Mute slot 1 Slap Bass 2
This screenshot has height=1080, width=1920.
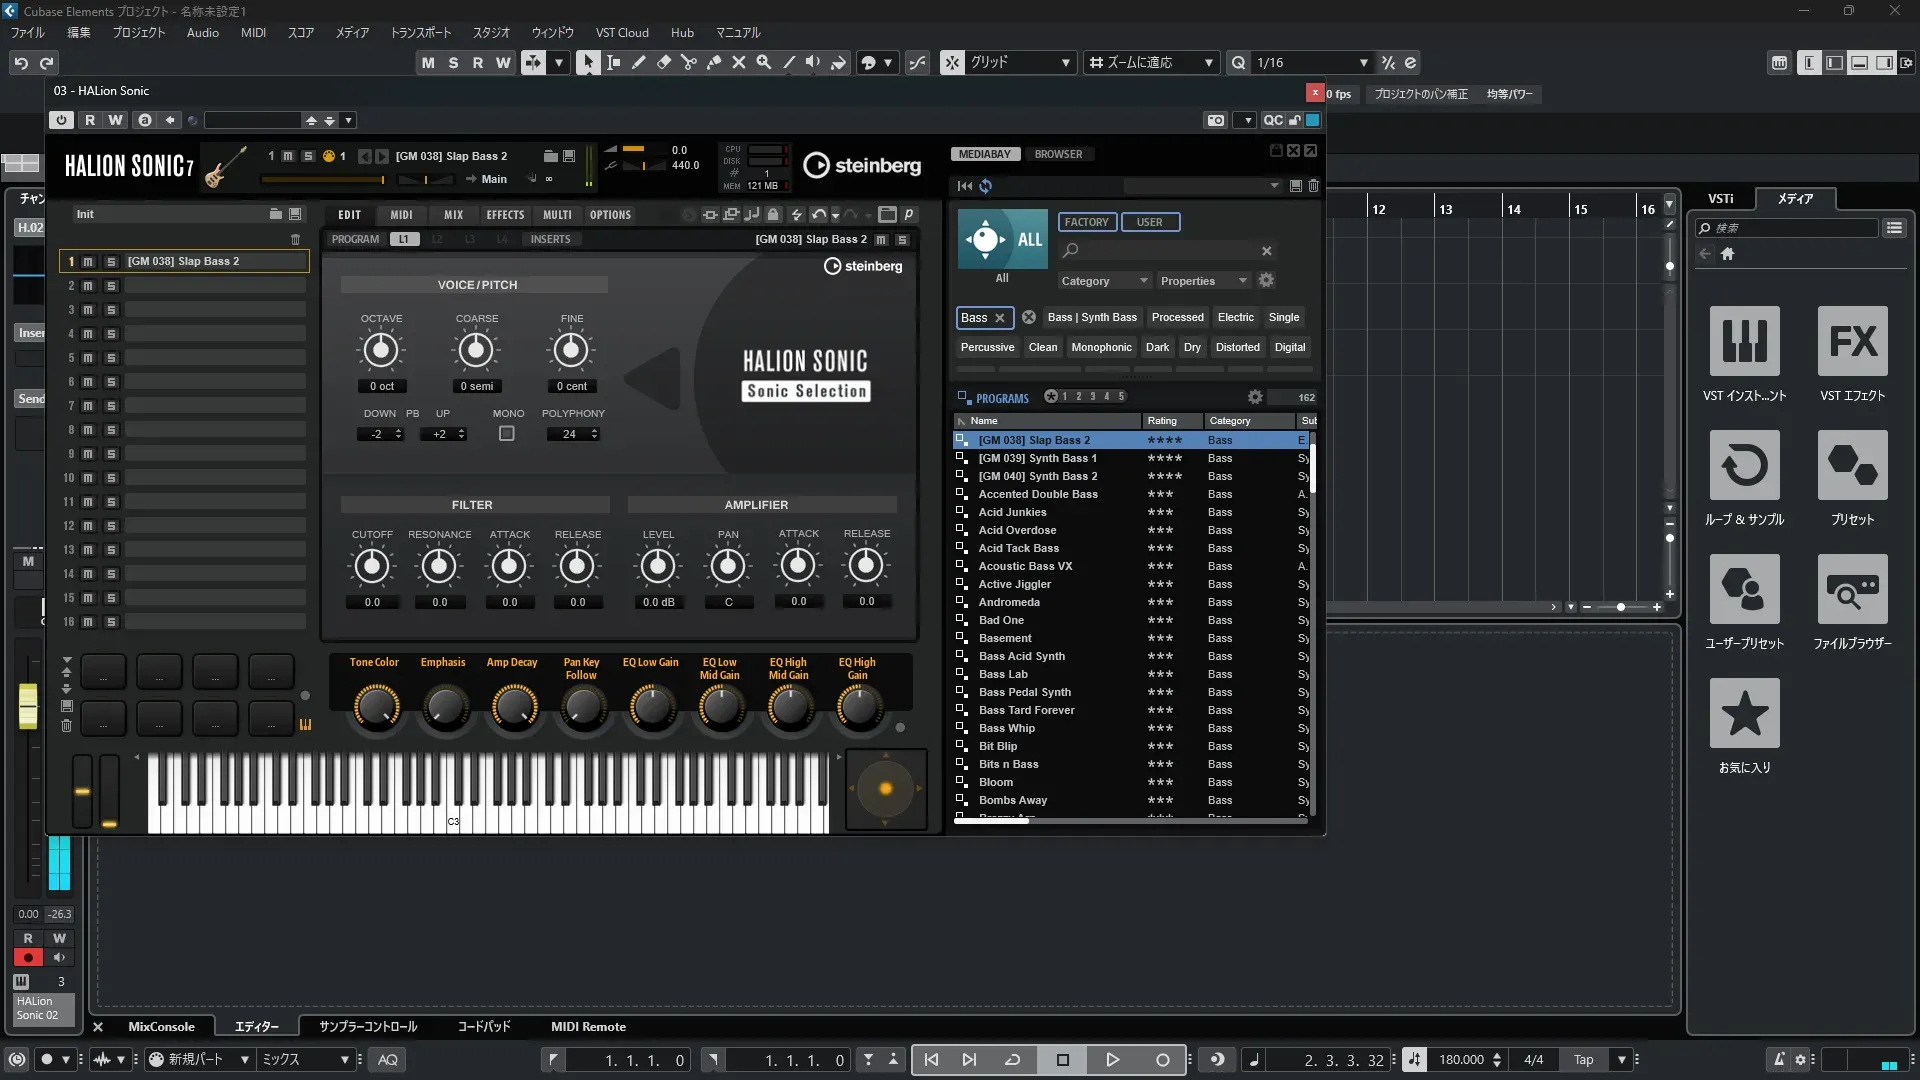(88, 262)
